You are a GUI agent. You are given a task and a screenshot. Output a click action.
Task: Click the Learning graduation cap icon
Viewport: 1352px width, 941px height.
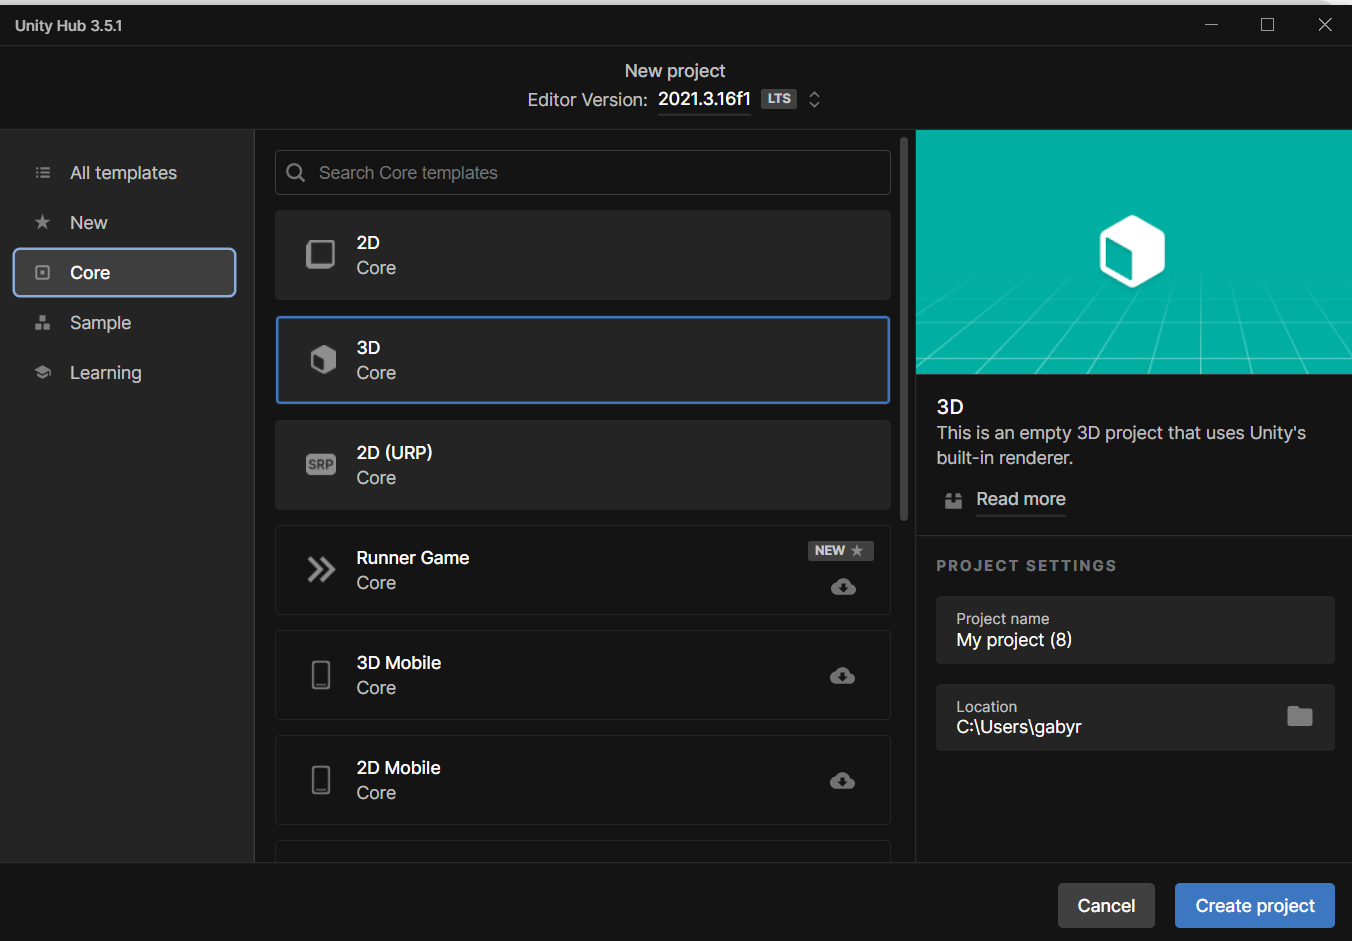click(42, 372)
